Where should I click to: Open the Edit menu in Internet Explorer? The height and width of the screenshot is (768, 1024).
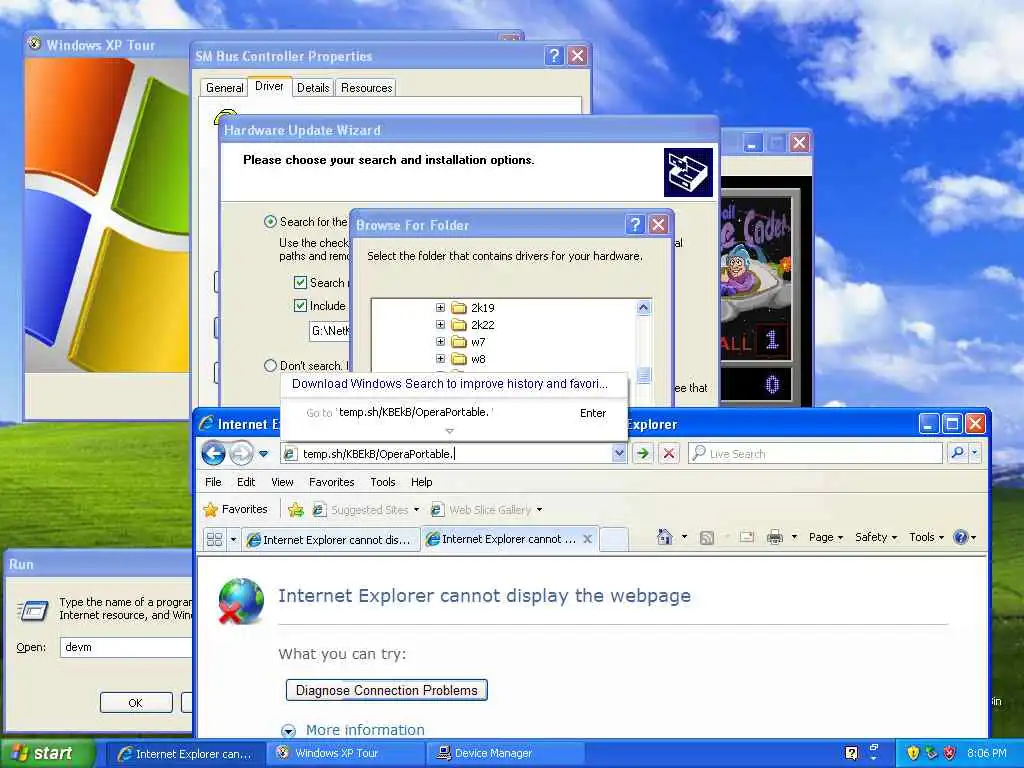[246, 482]
